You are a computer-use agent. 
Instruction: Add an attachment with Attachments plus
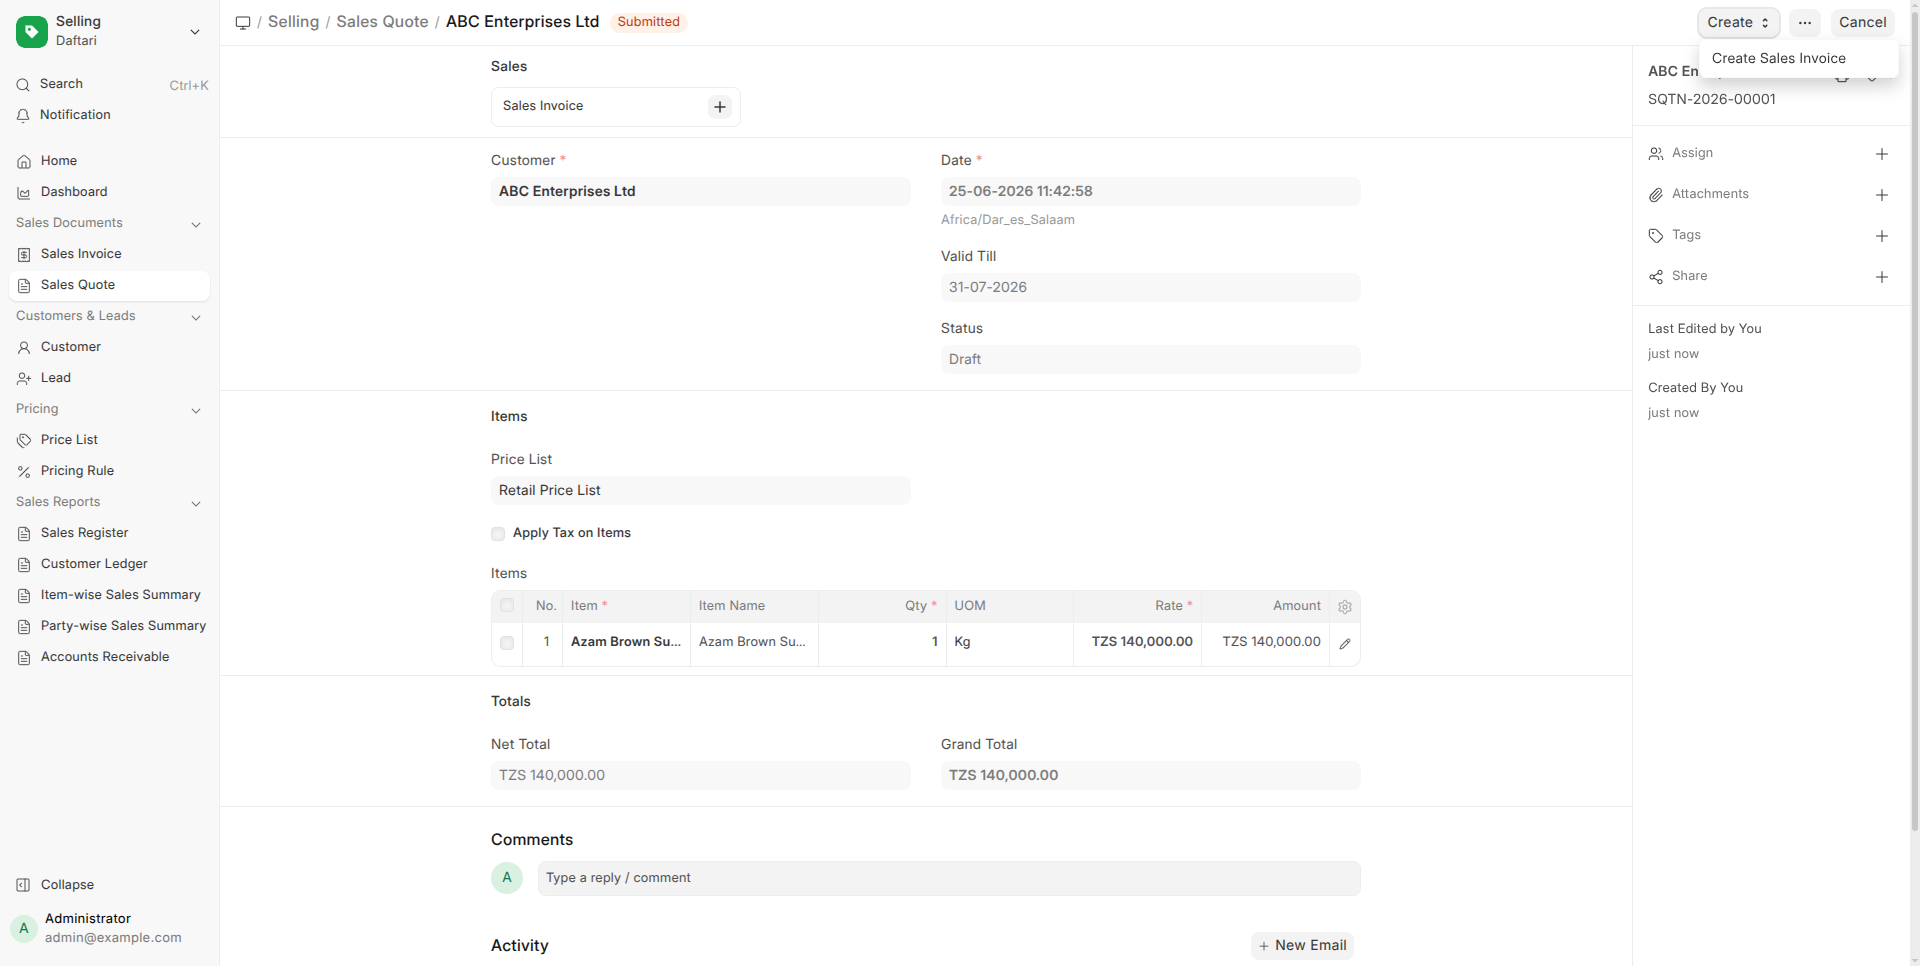[1882, 195]
